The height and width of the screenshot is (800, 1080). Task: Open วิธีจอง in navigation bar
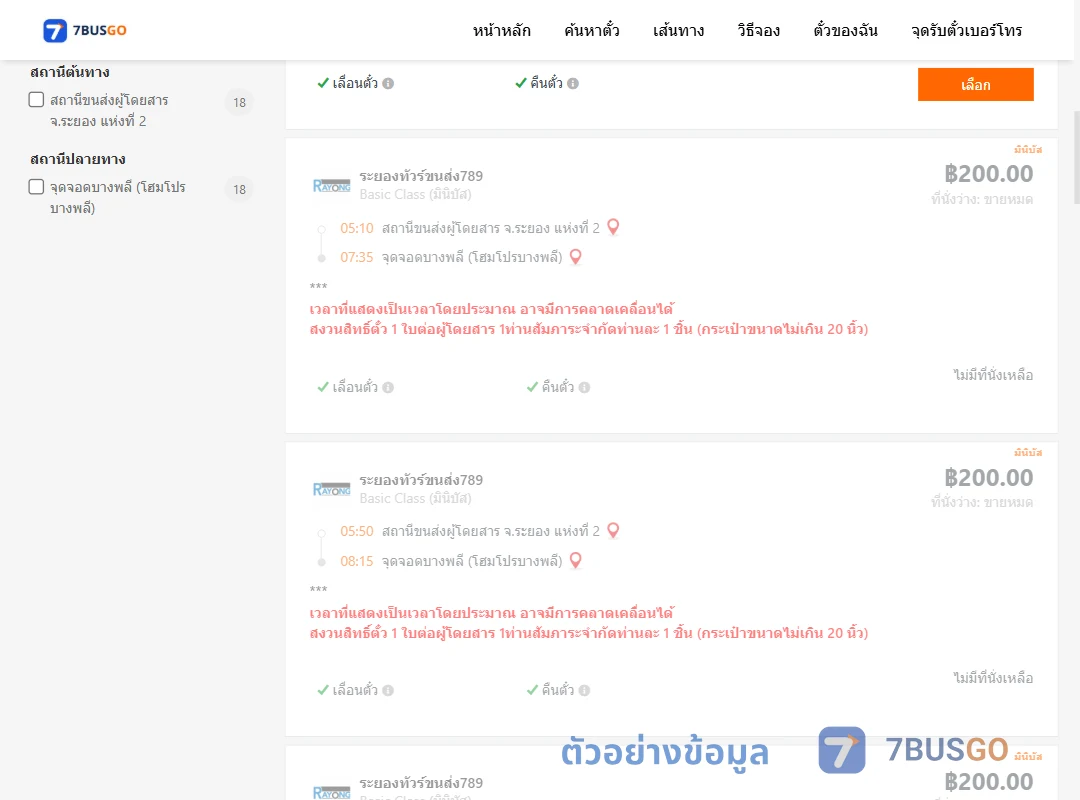(x=758, y=30)
